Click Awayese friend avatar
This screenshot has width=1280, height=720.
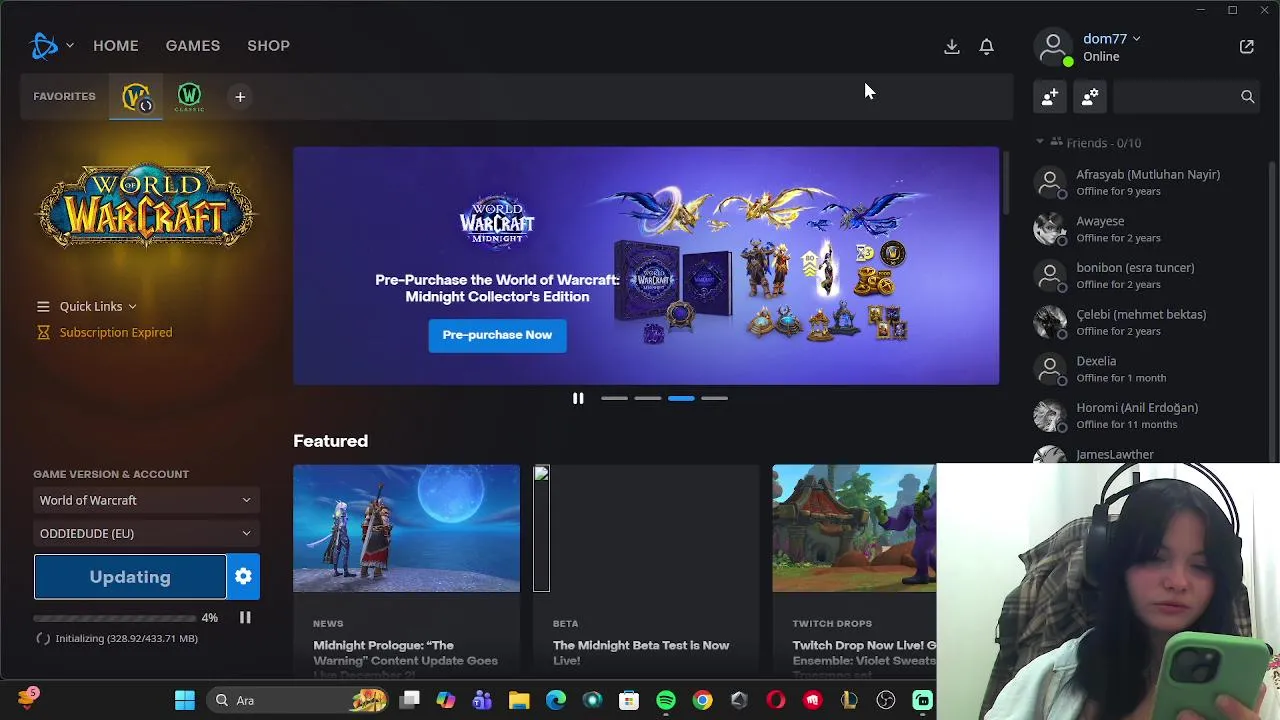[x=1050, y=229]
